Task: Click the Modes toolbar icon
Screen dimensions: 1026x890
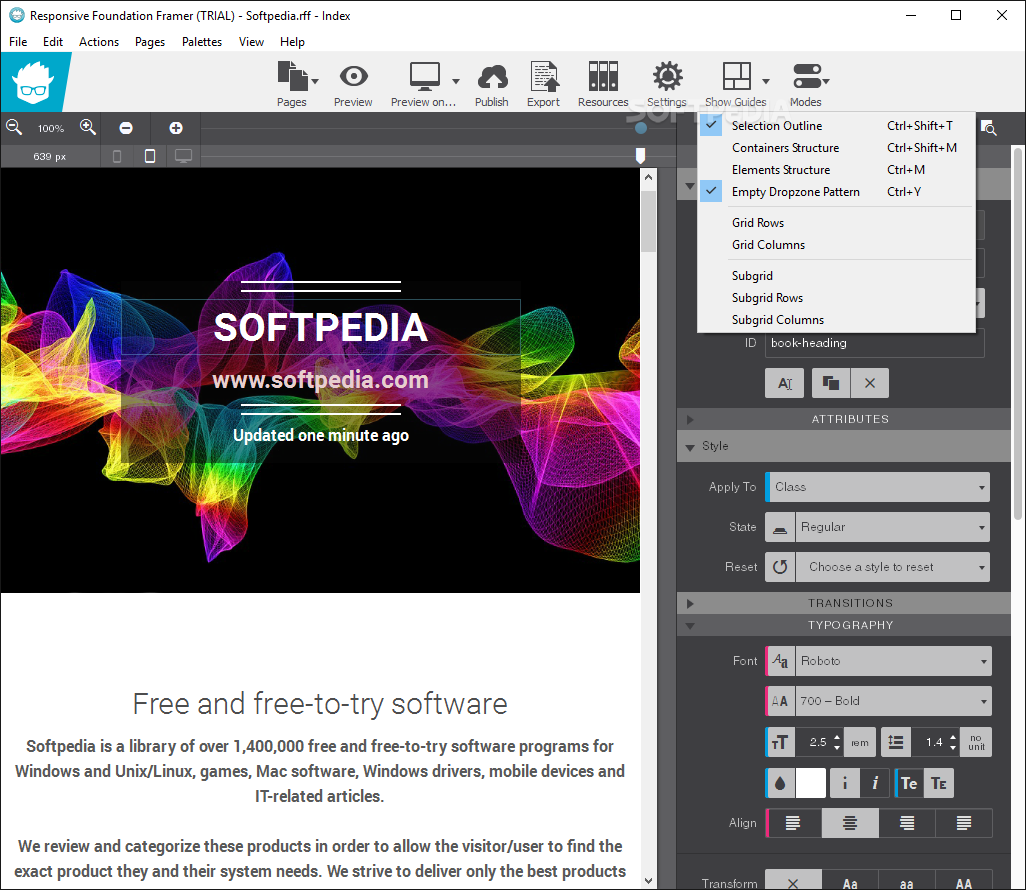Action: click(x=807, y=77)
